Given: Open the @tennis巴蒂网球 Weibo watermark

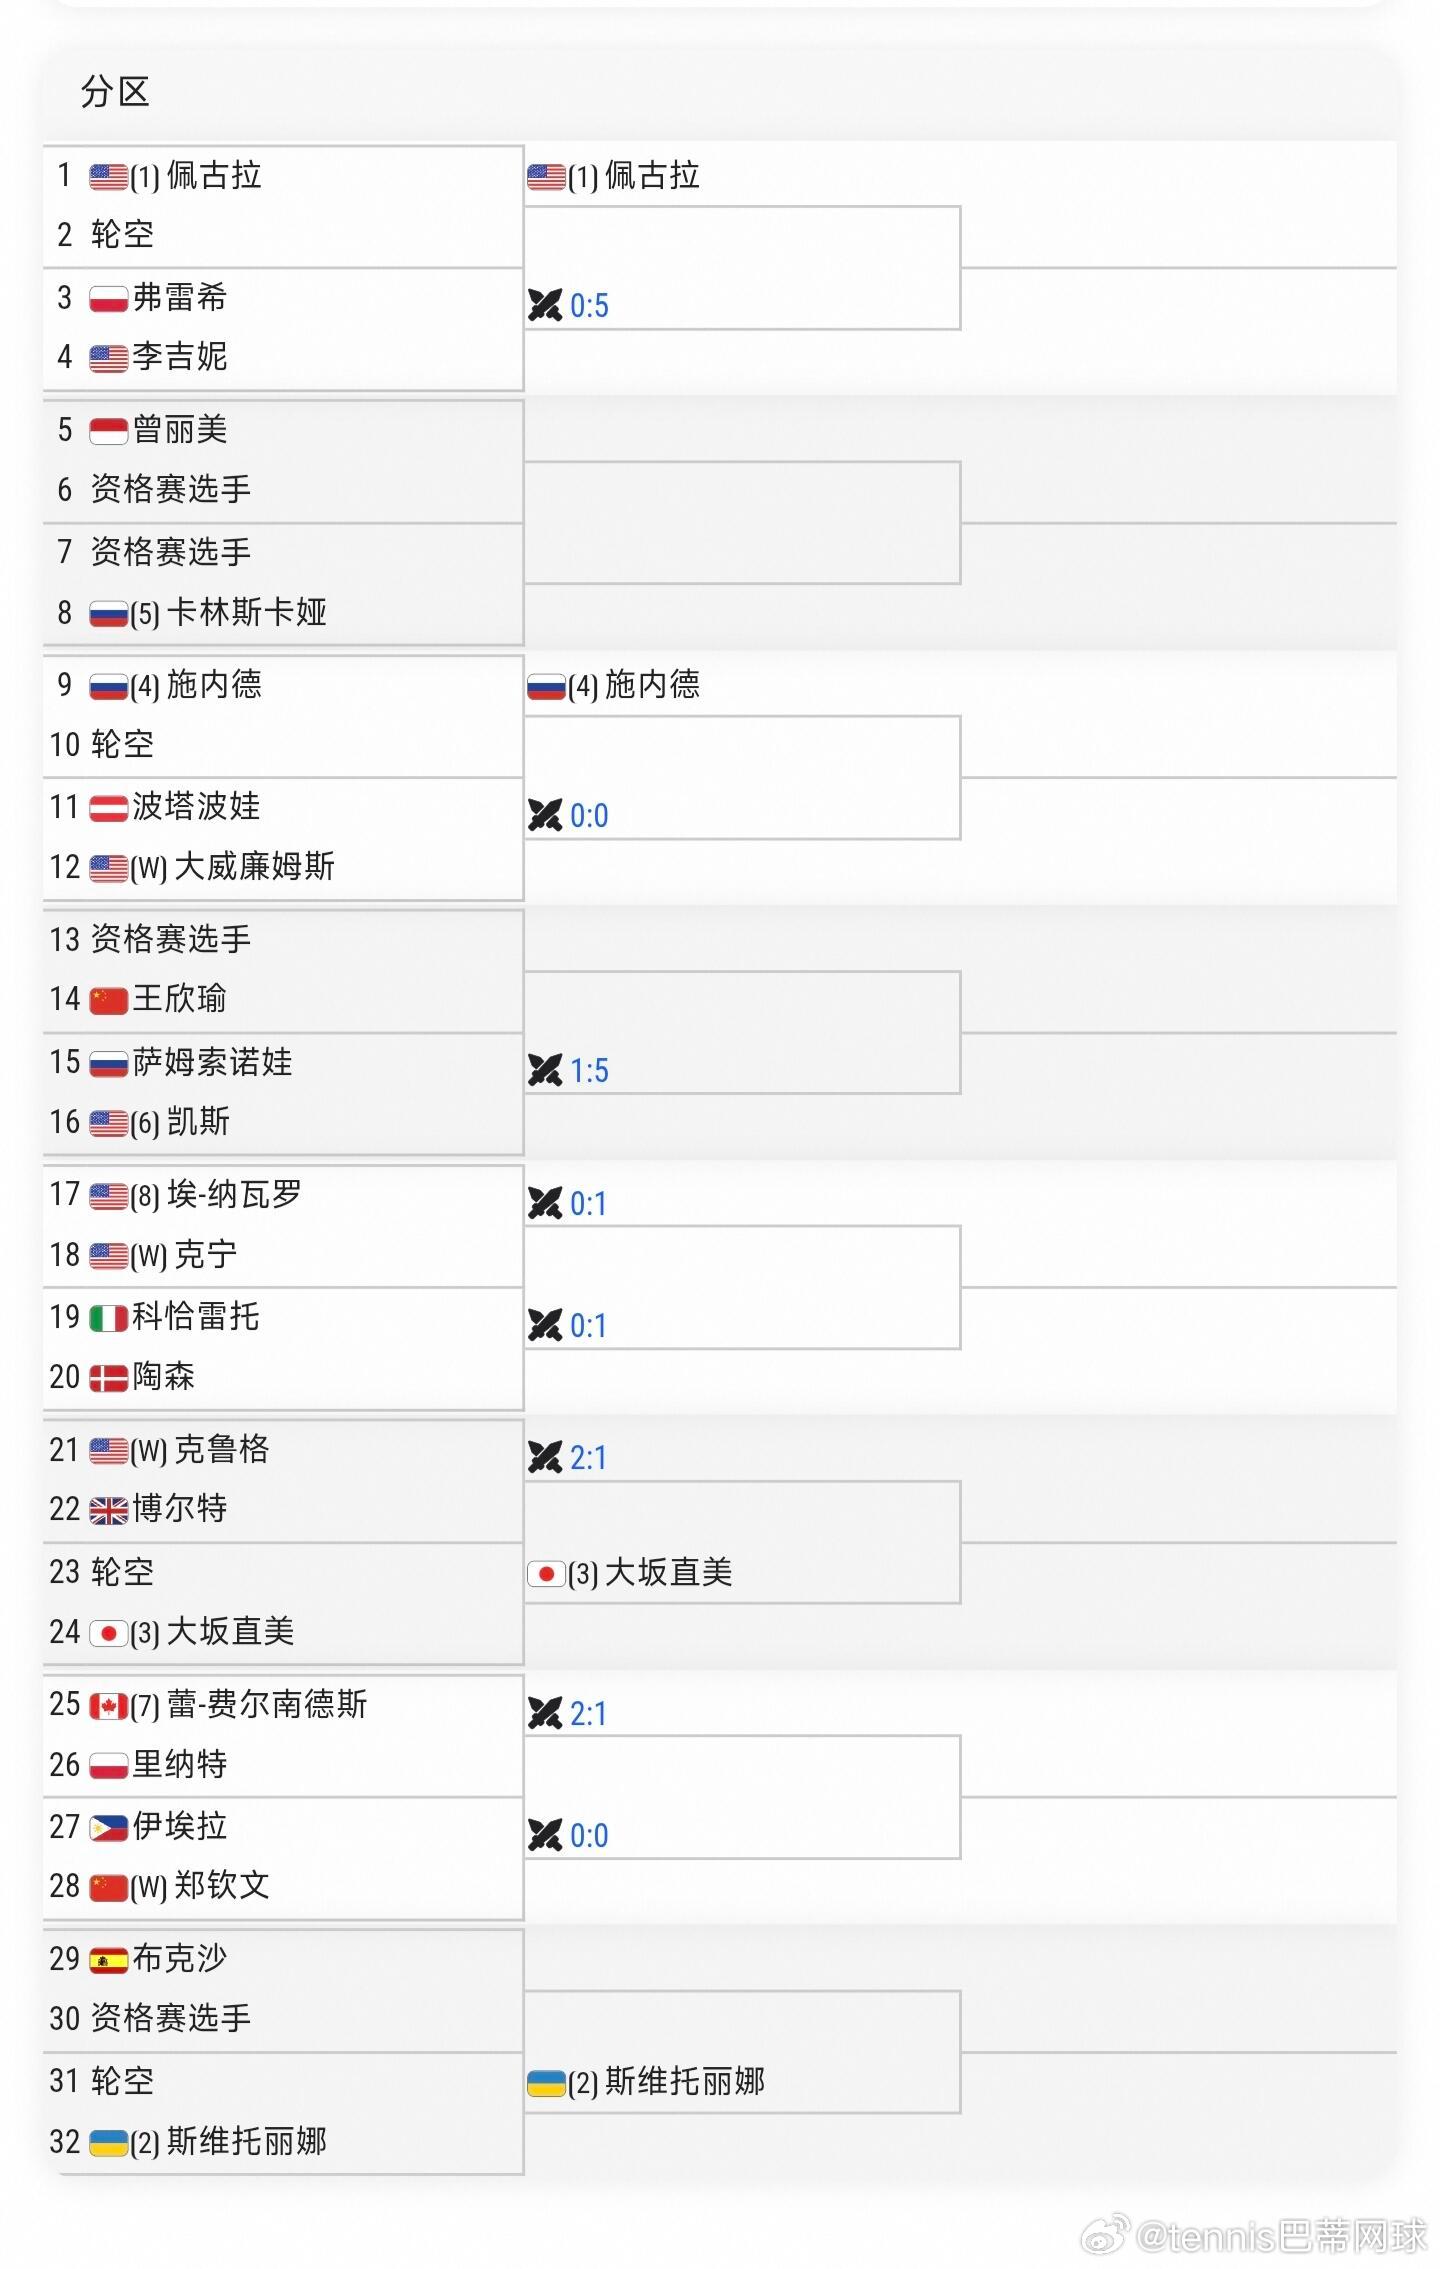Looking at the screenshot, I should point(1255,2236).
